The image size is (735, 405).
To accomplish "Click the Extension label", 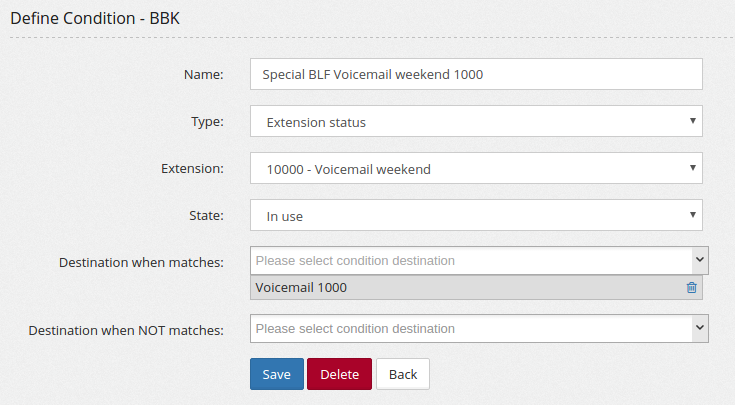I will pos(192,169).
